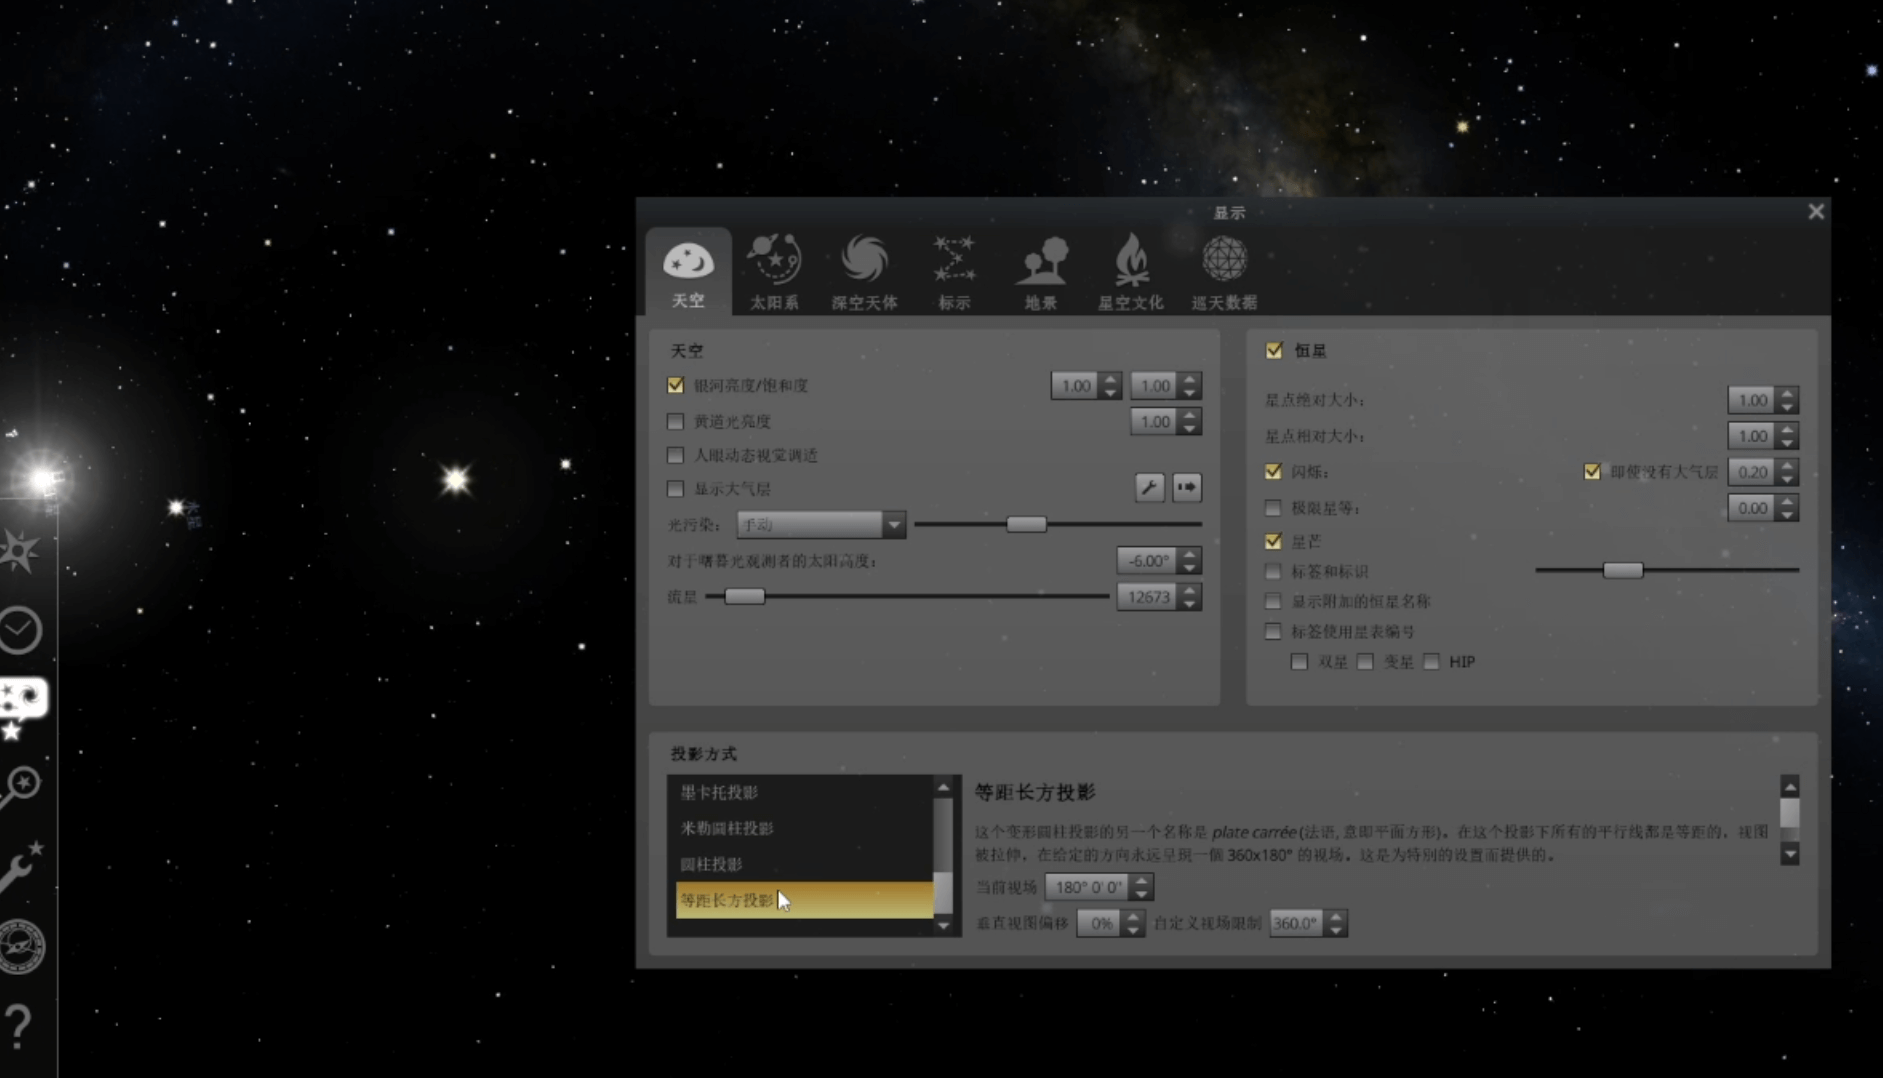This screenshot has width=1883, height=1078.
Task: Enable the 显示大气层 checkbox
Action: (x=676, y=489)
